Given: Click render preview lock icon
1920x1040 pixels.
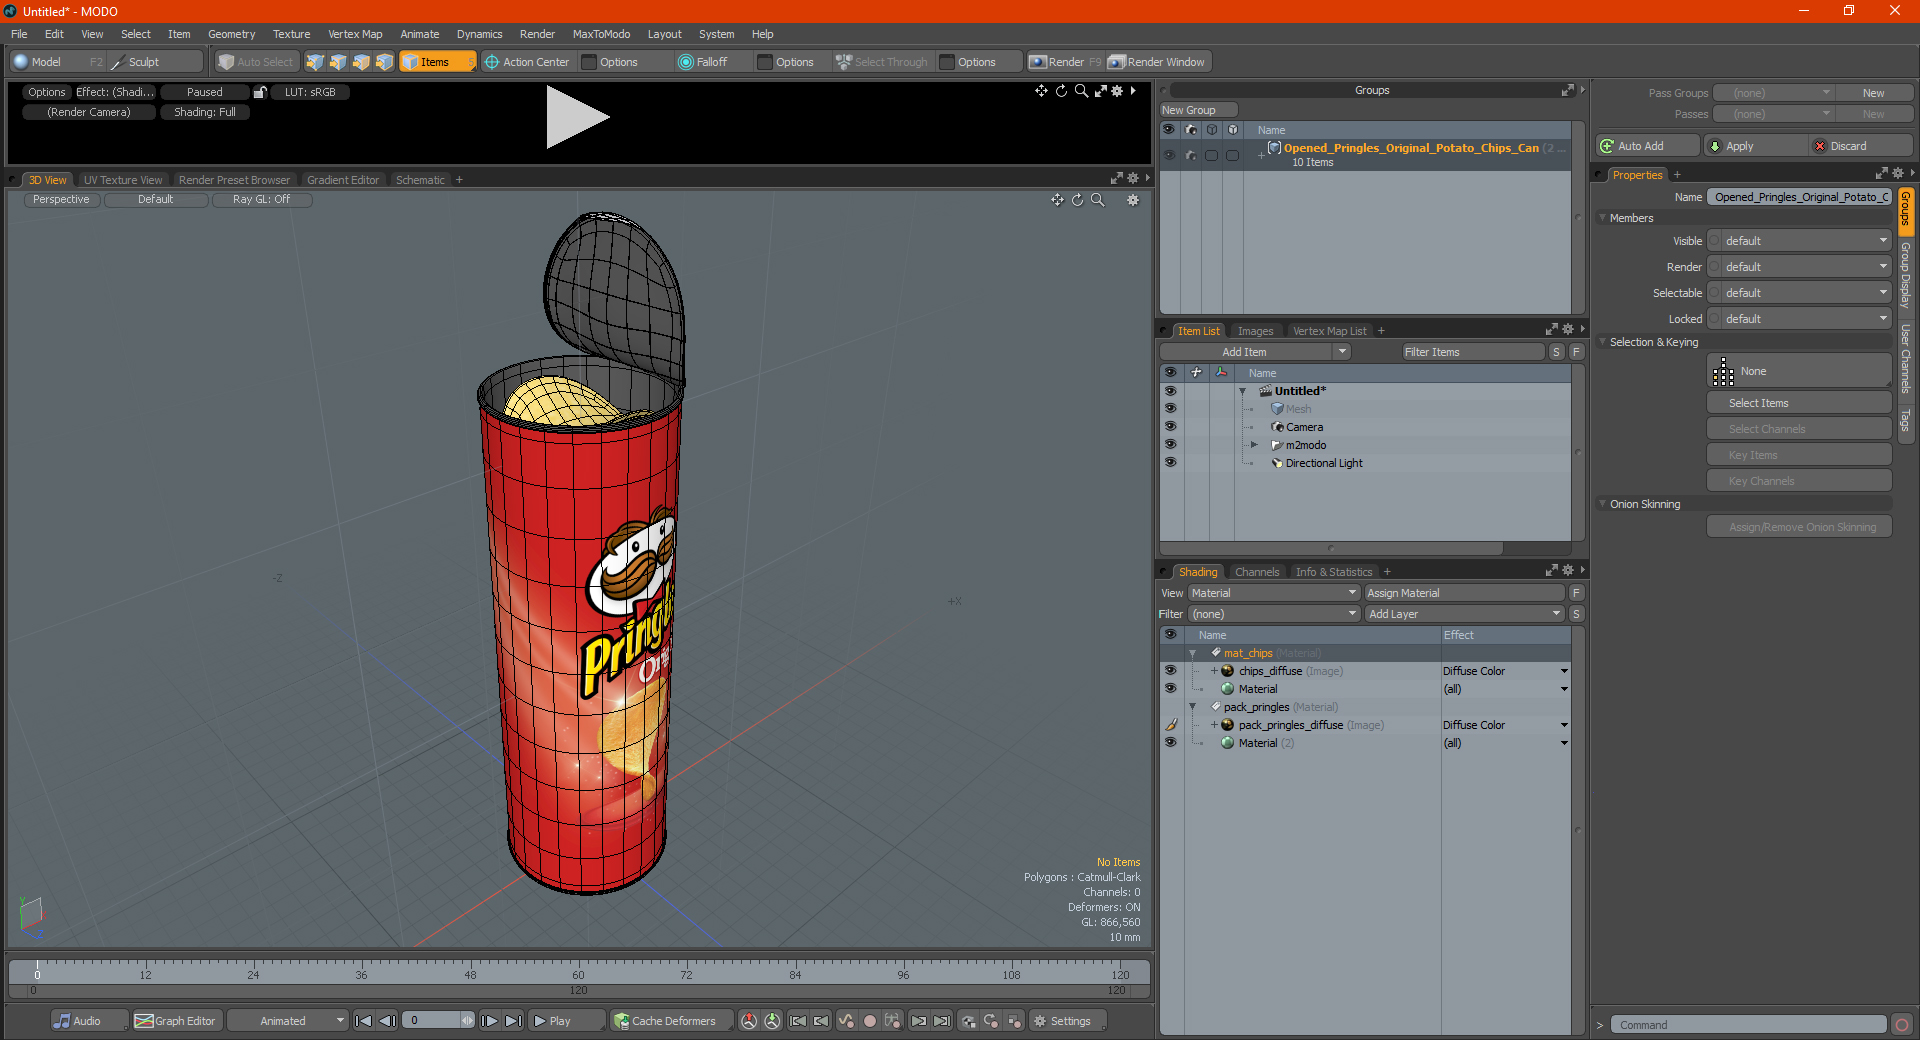Looking at the screenshot, I should 260,92.
